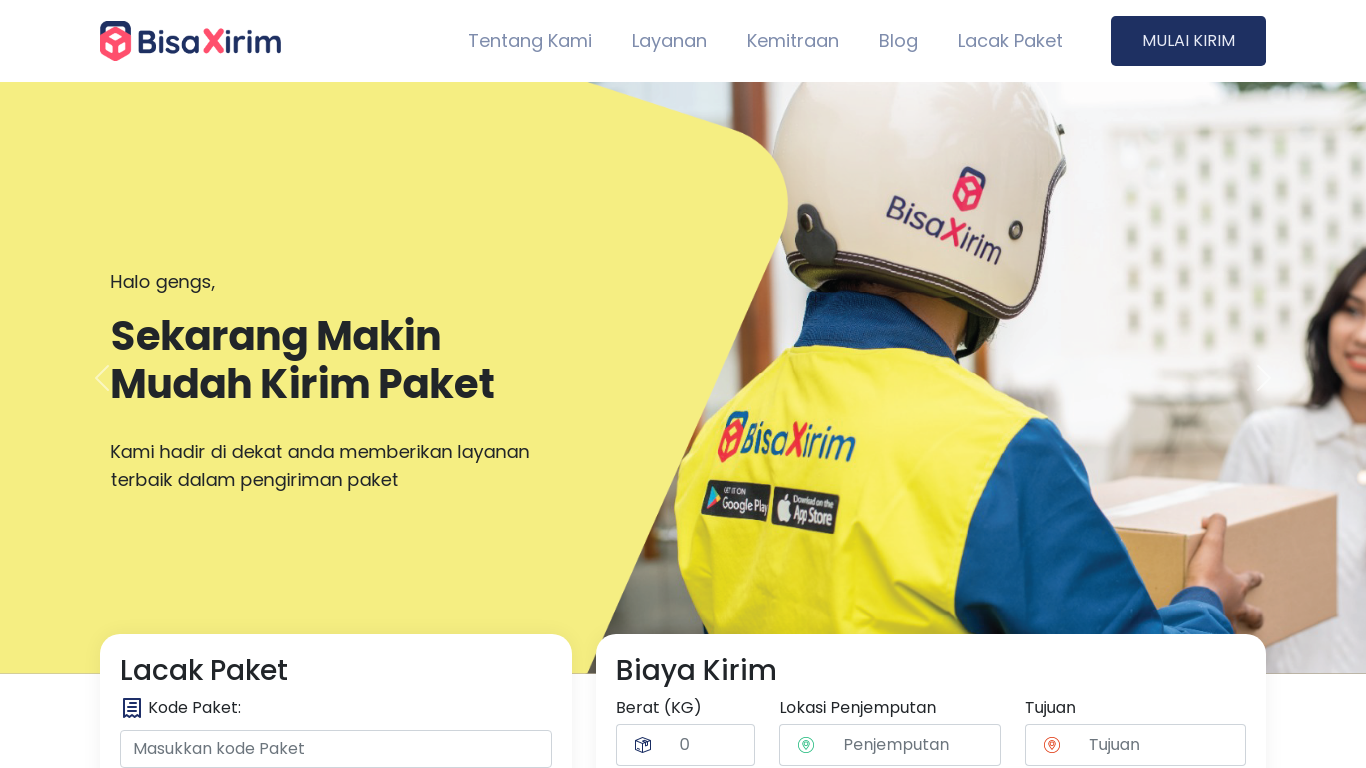Open the Layanan menu item
The width and height of the screenshot is (1366, 768).
pyautogui.click(x=669, y=41)
